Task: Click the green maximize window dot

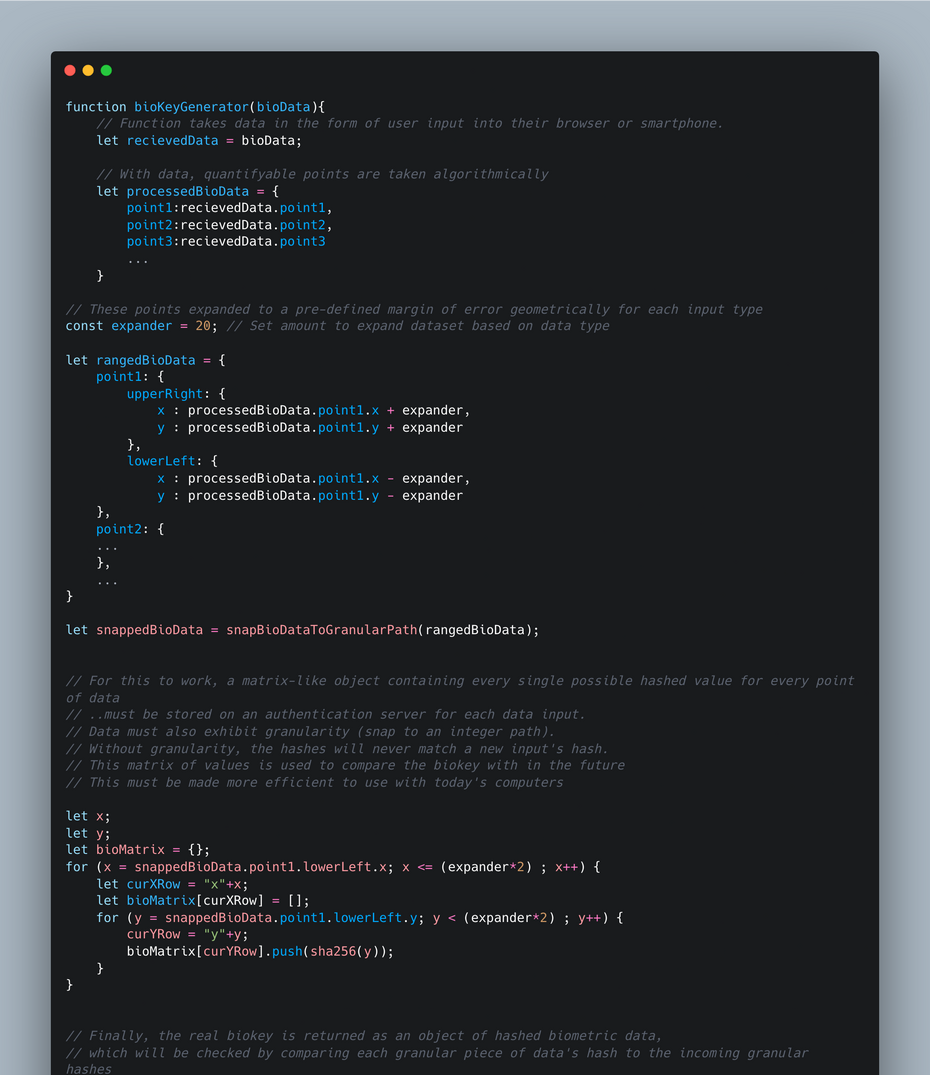Action: point(106,71)
